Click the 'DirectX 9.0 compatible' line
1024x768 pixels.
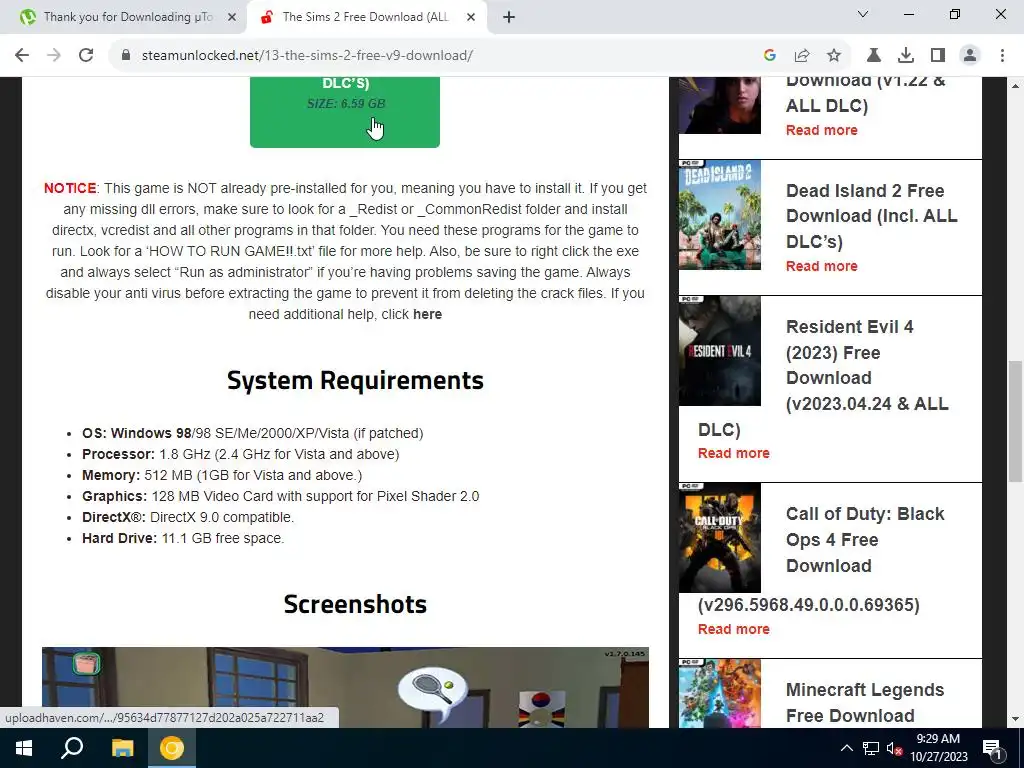188,517
